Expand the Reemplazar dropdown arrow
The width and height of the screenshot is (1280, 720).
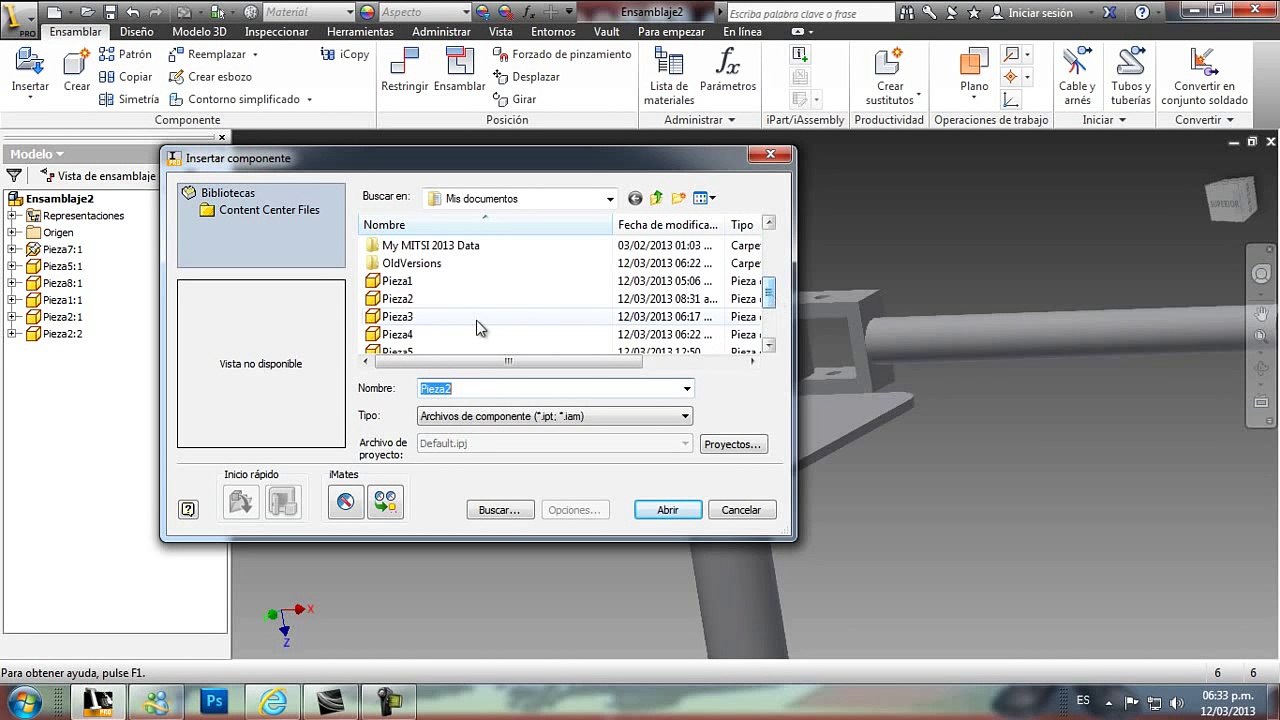click(x=255, y=55)
